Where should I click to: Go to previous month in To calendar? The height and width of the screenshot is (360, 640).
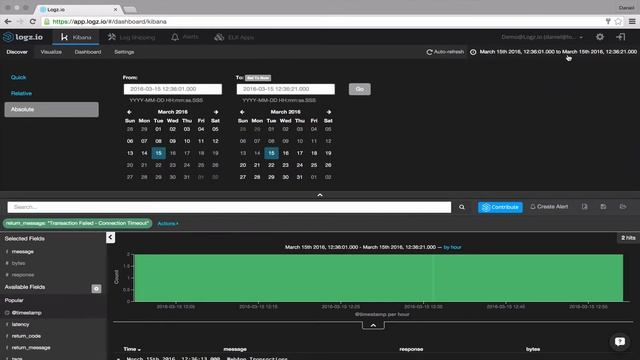tap(242, 112)
